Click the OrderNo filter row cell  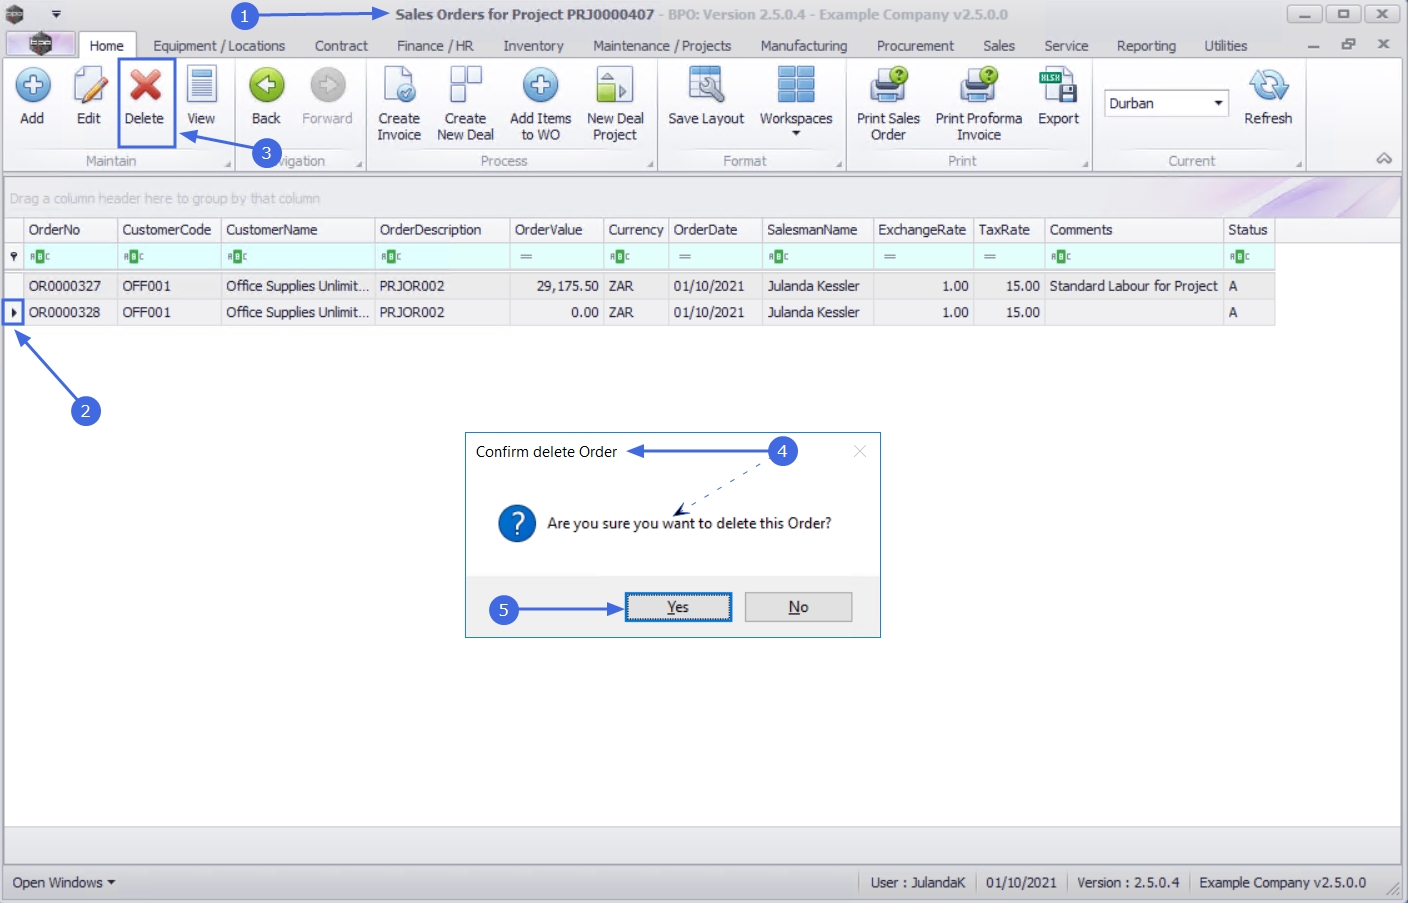[x=70, y=257]
